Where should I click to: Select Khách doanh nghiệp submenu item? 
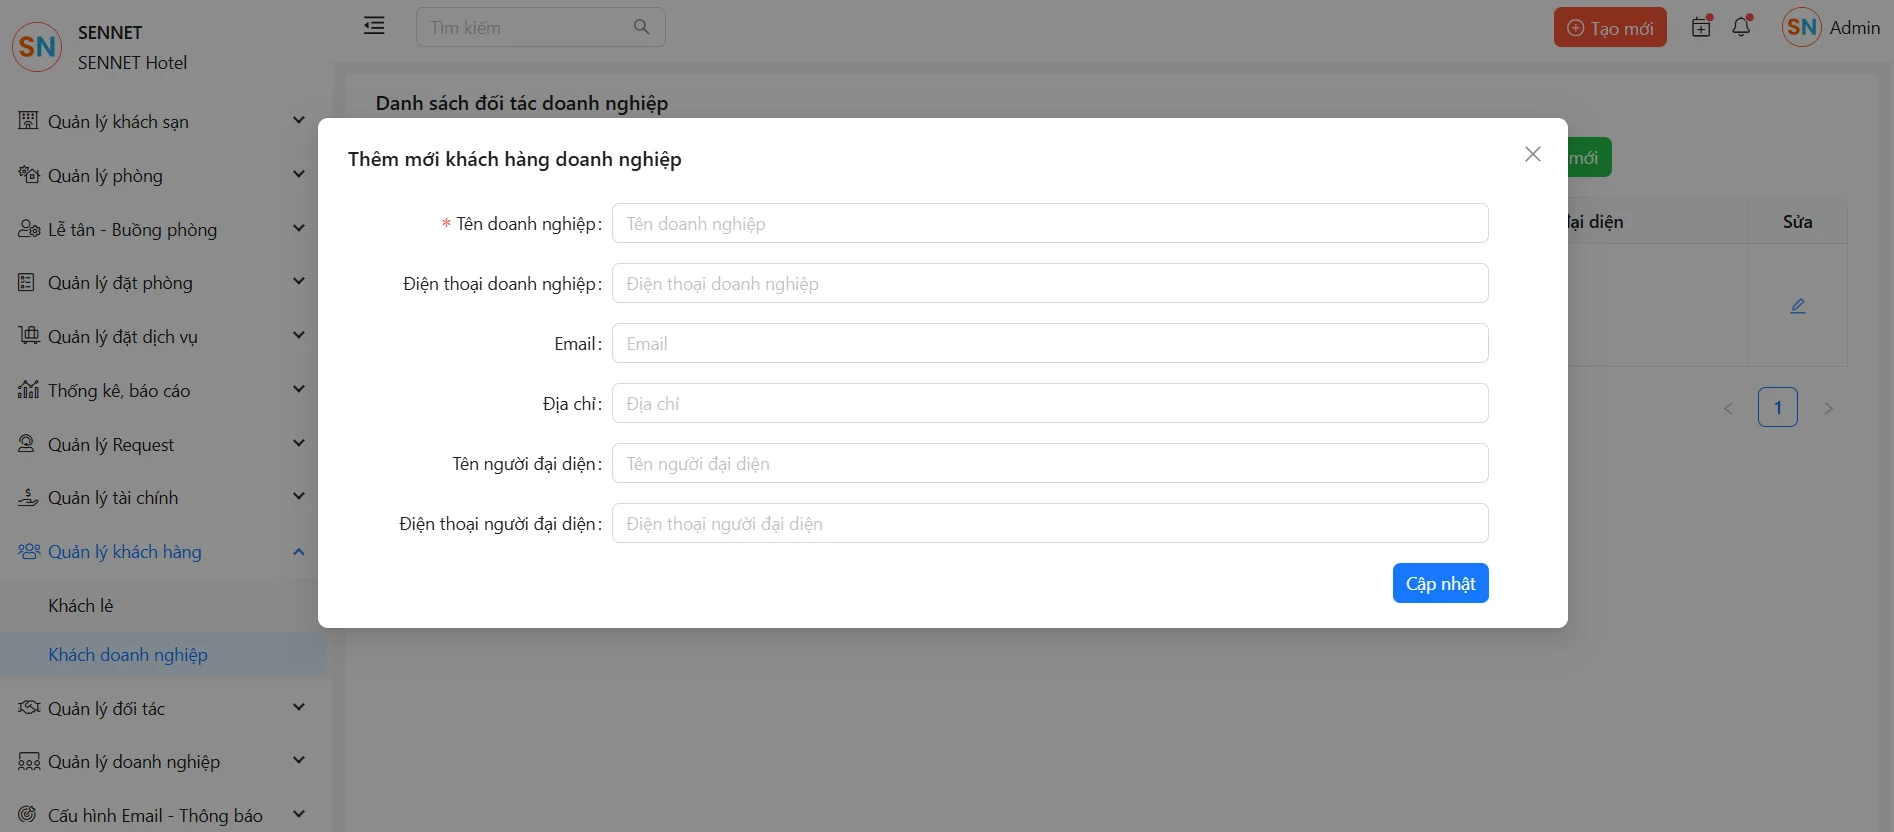pyautogui.click(x=128, y=655)
